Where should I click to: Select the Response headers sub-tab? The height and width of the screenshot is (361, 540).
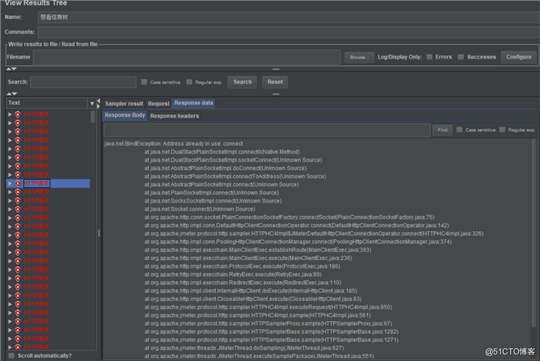pyautogui.click(x=175, y=116)
